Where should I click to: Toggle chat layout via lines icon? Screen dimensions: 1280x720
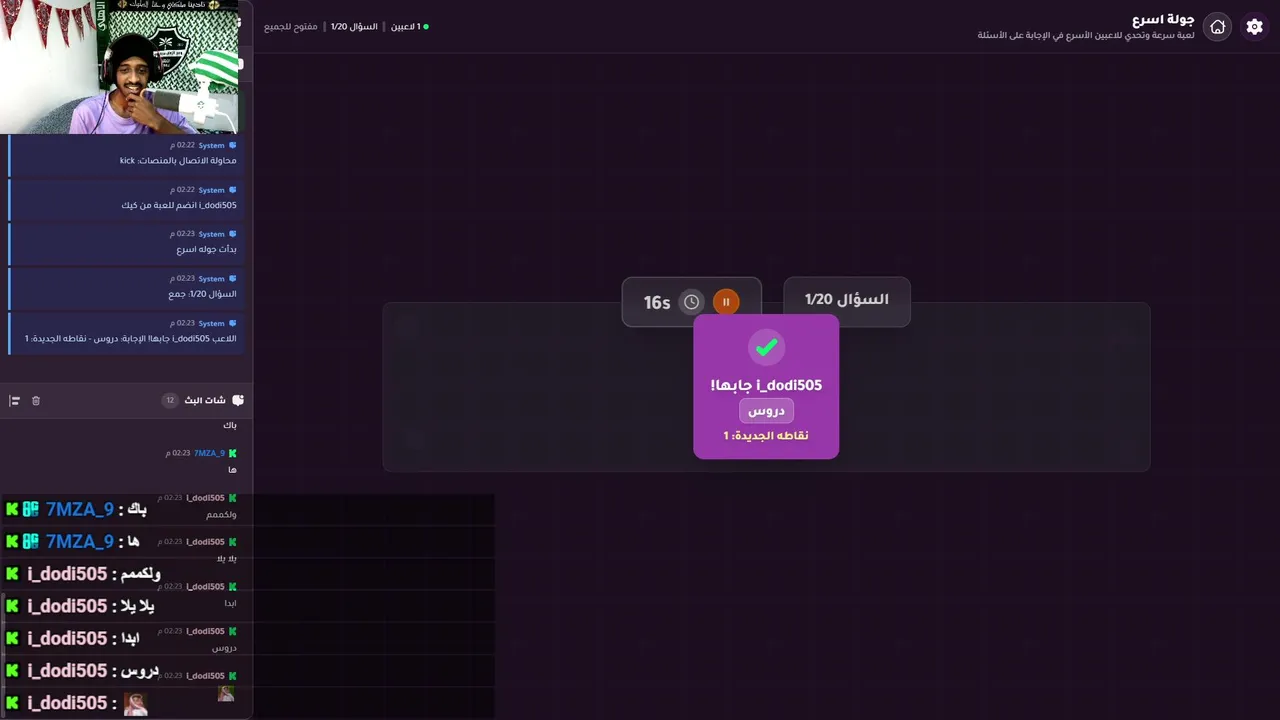point(14,400)
